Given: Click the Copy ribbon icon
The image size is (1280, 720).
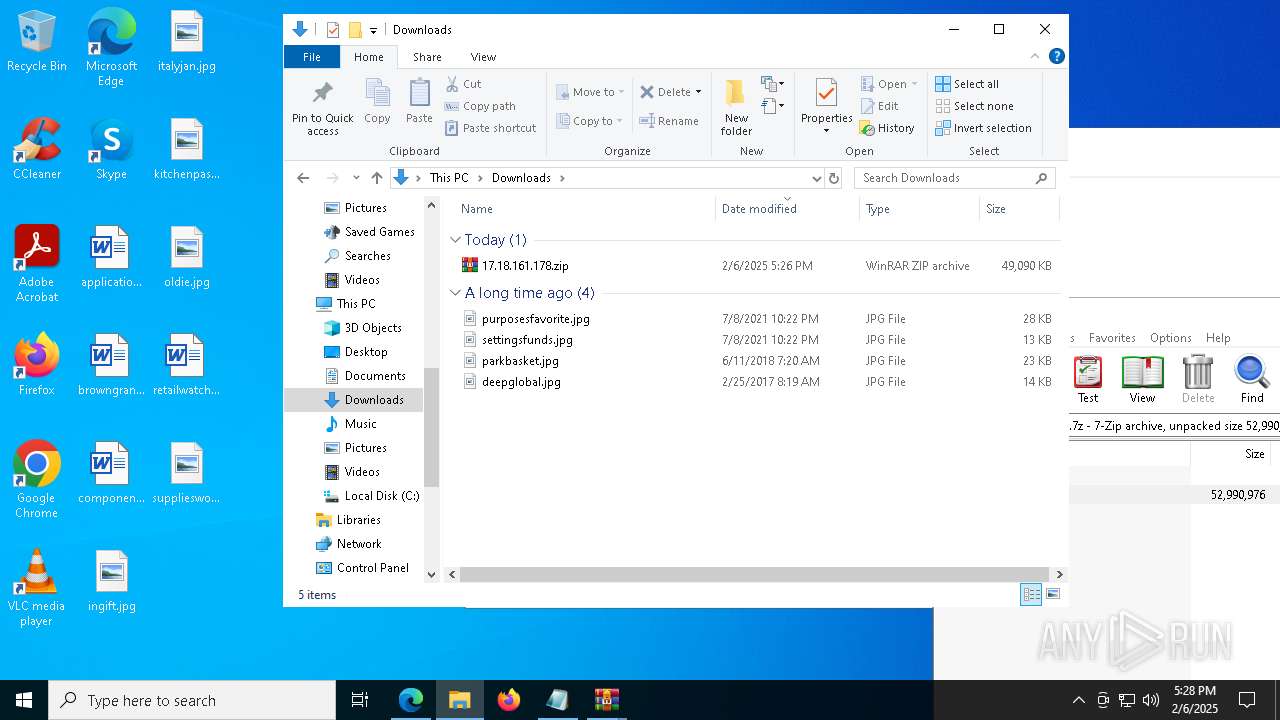Looking at the screenshot, I should point(377,102).
